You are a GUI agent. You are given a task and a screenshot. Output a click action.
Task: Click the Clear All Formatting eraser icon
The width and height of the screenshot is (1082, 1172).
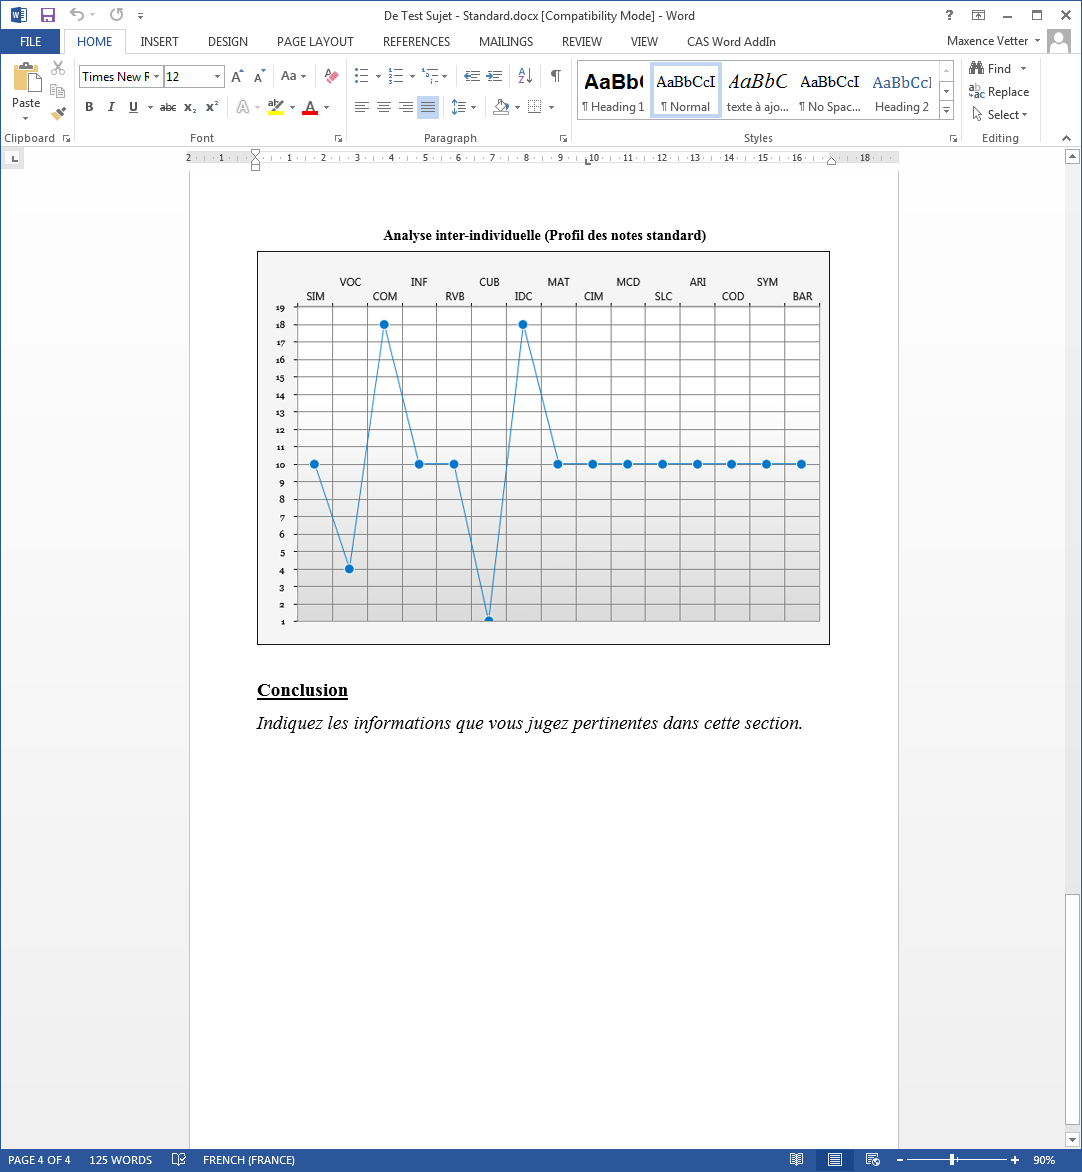332,76
